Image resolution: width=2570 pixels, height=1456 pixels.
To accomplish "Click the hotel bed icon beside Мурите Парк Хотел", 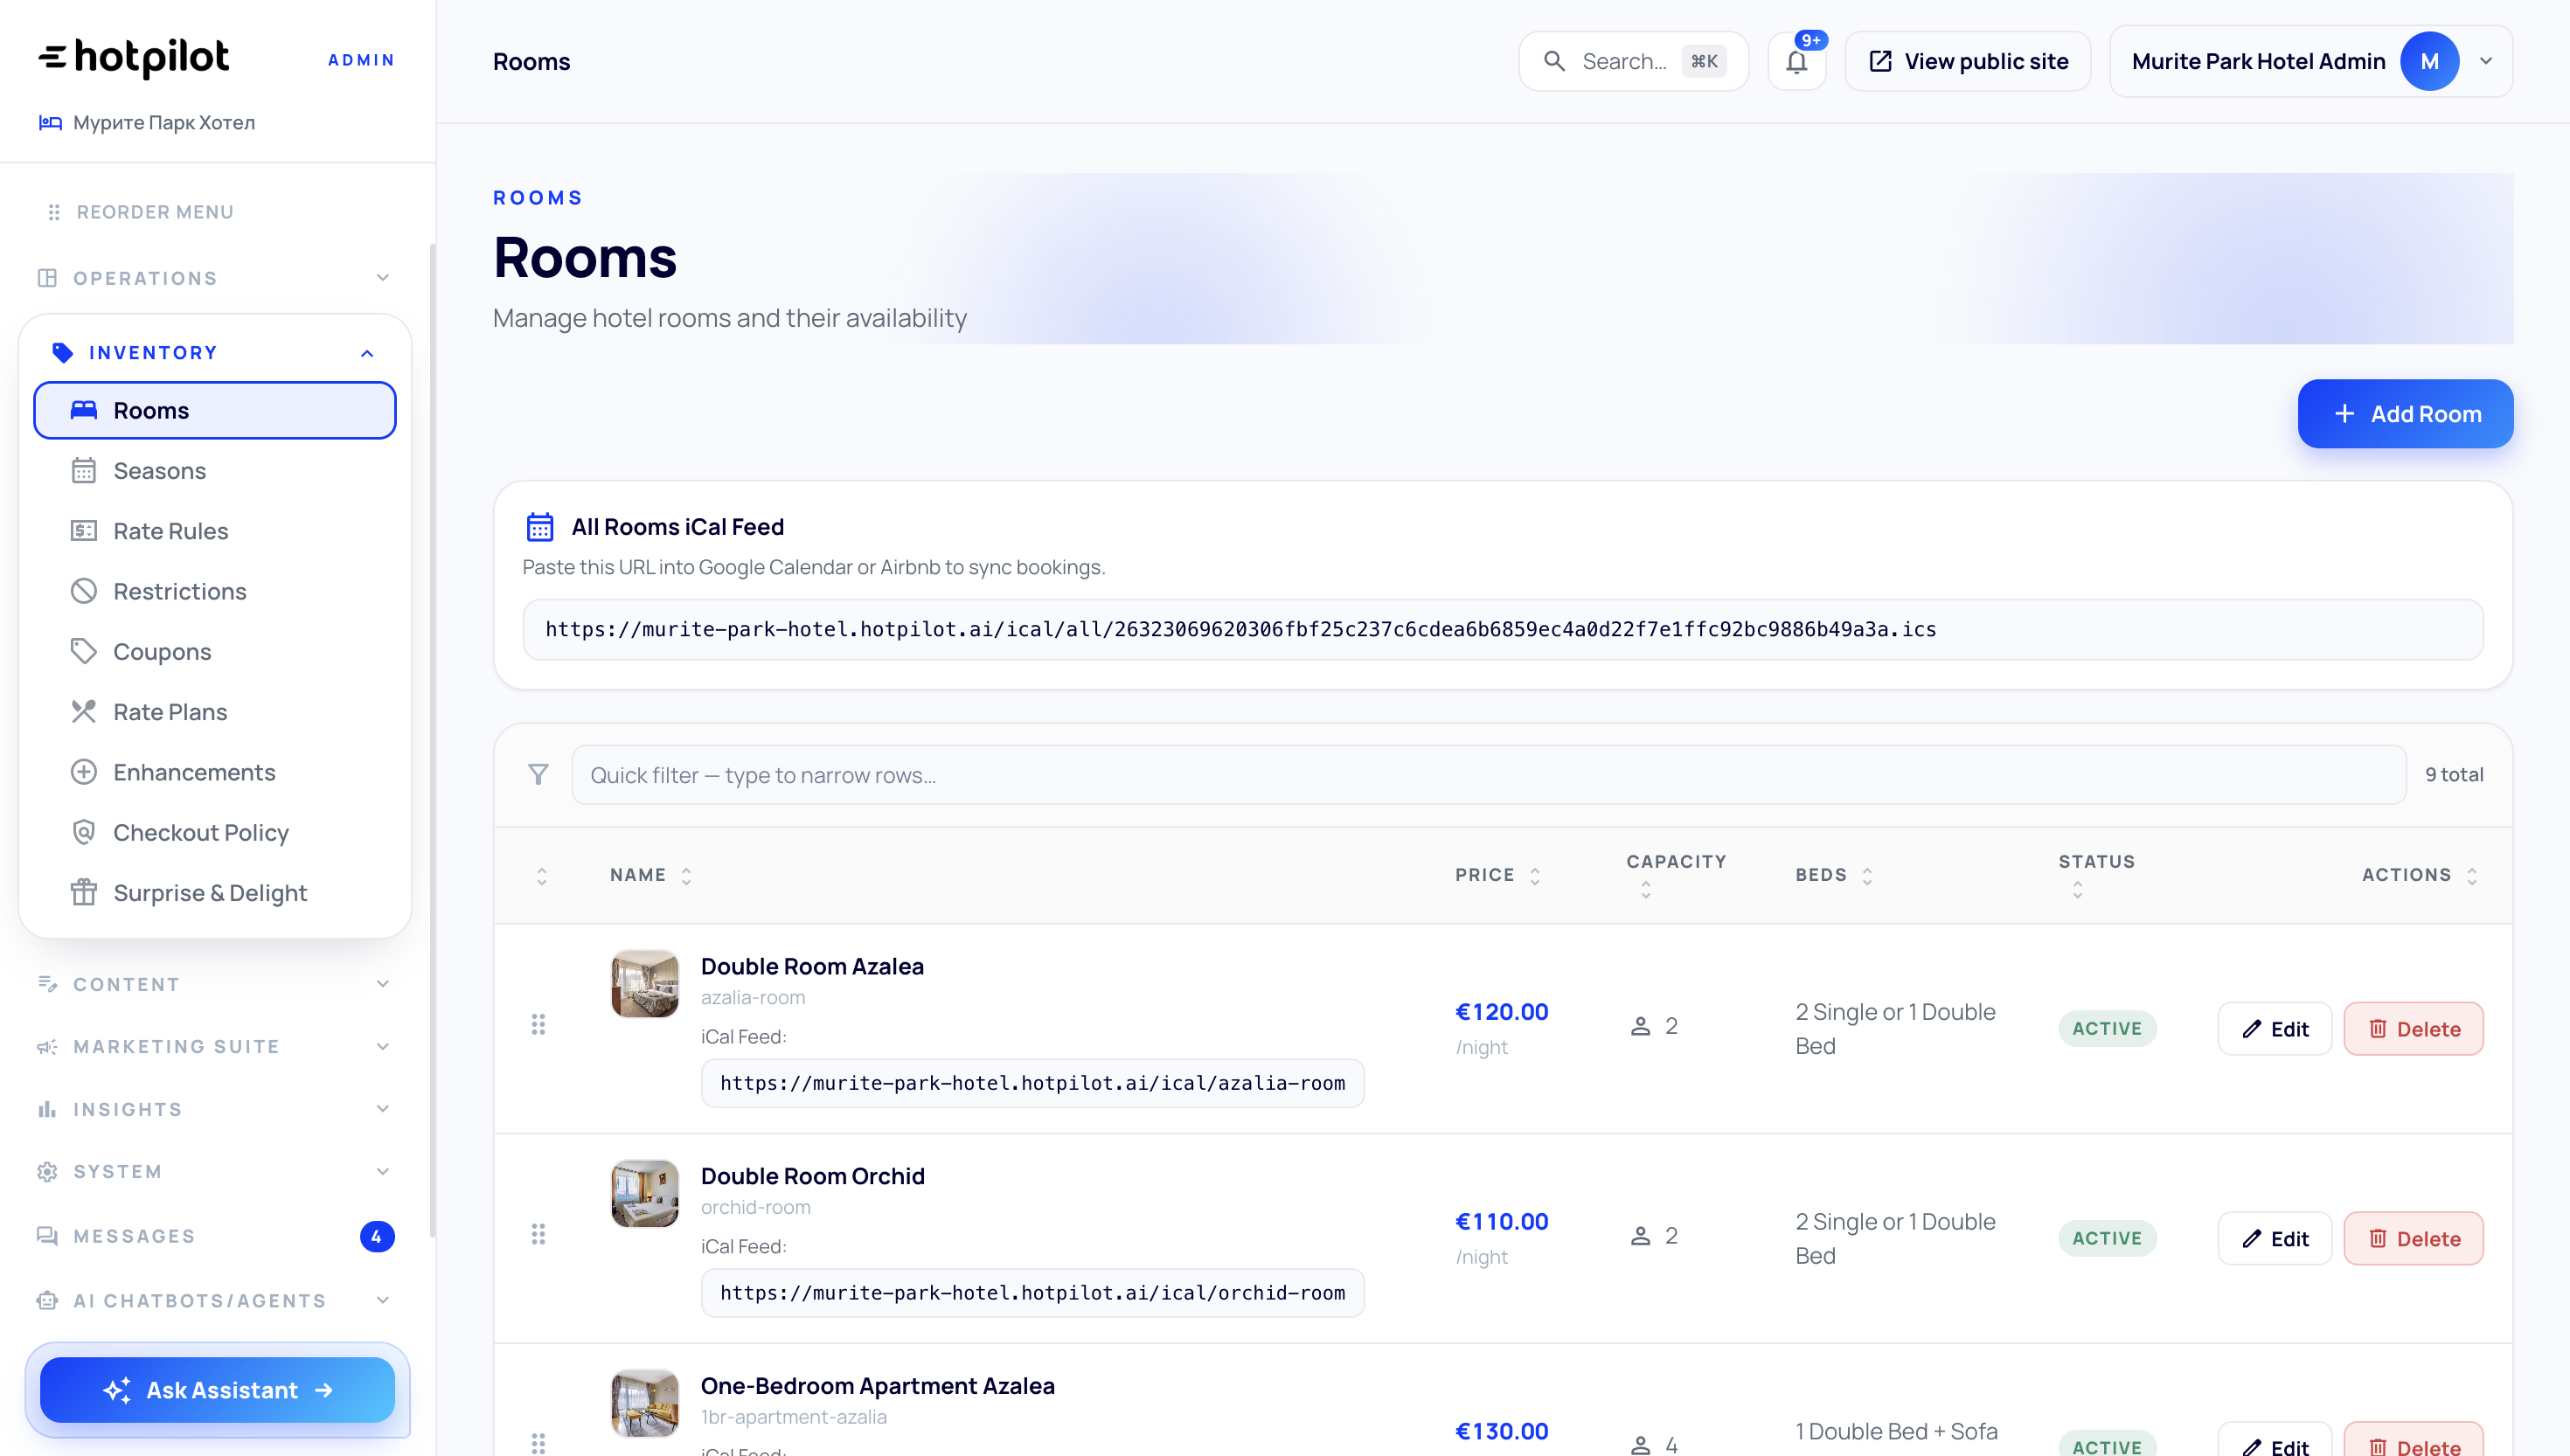I will pyautogui.click(x=50, y=122).
